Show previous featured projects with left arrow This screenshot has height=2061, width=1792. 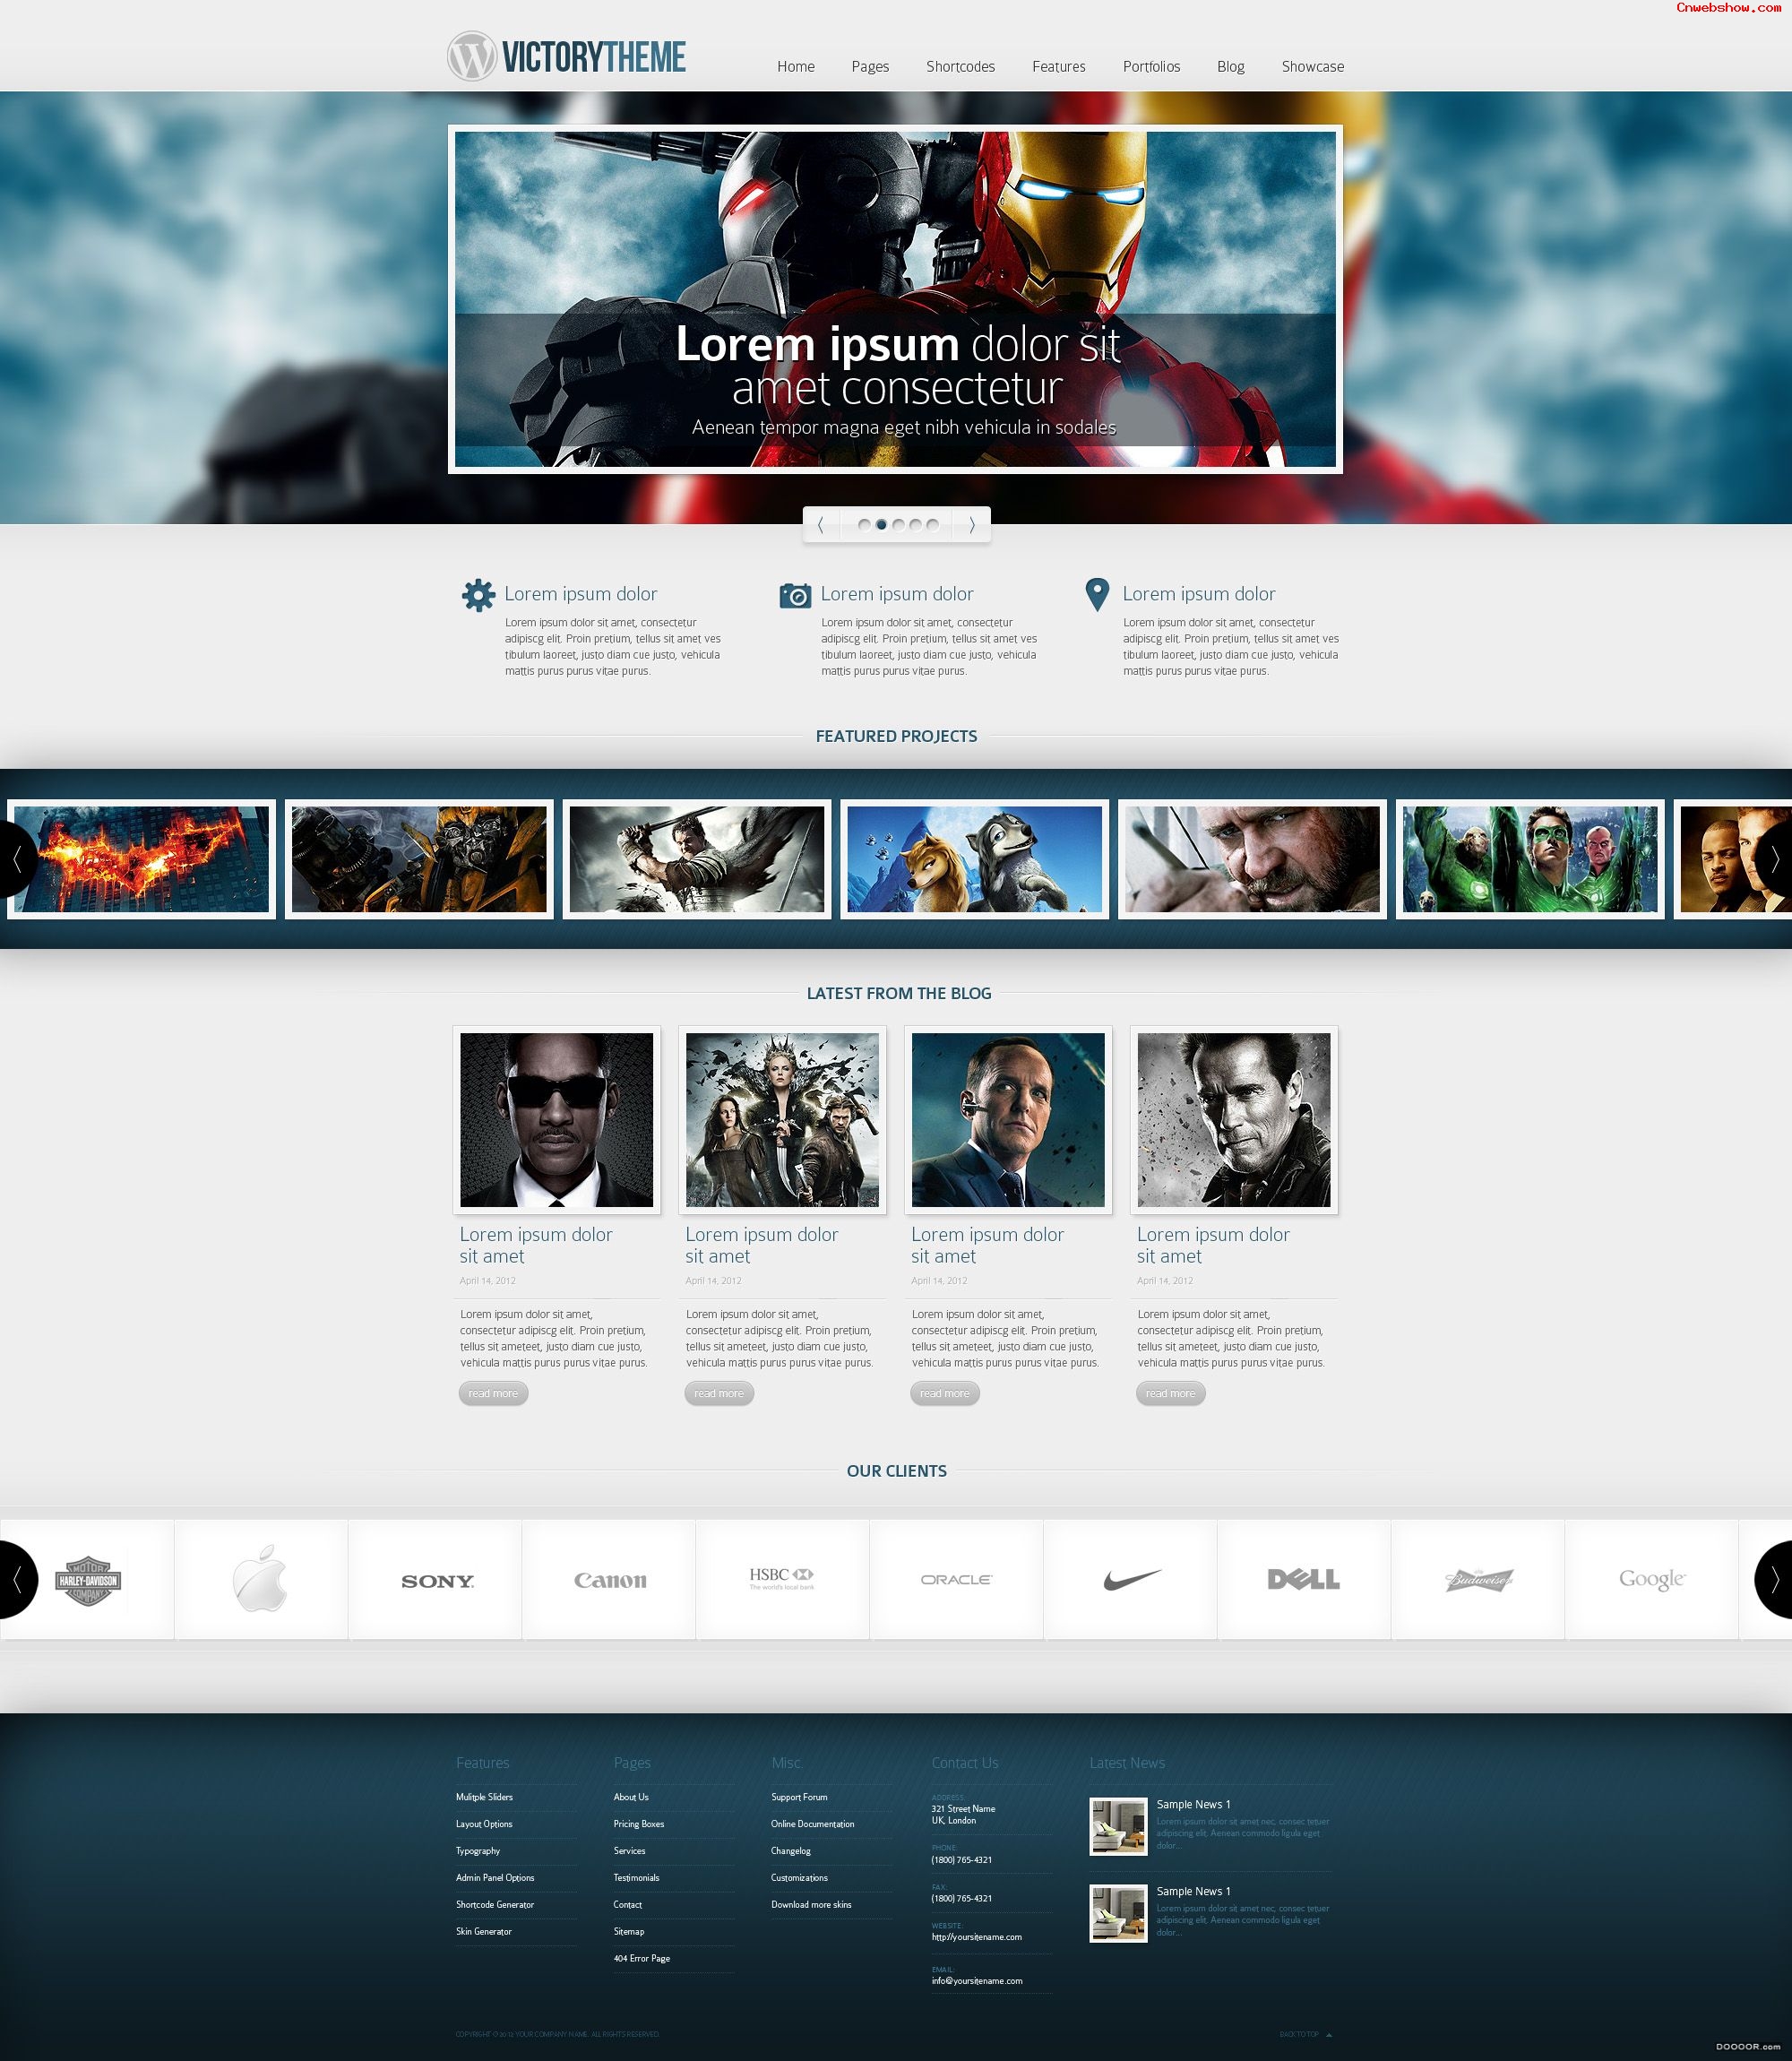click(17, 858)
